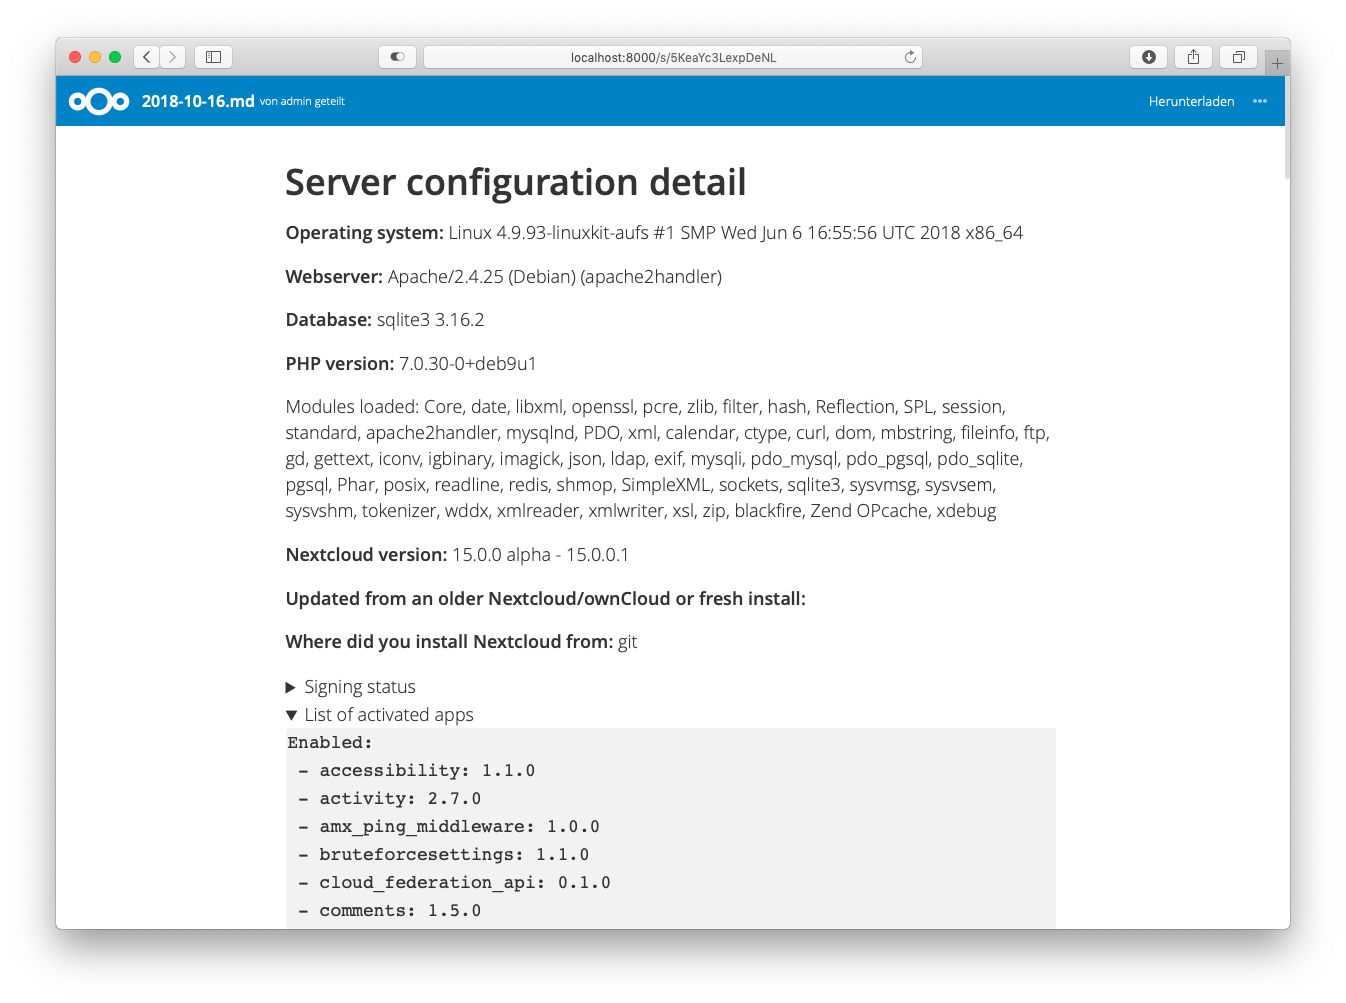
Task: Go back with Safari back arrow
Action: 147,57
